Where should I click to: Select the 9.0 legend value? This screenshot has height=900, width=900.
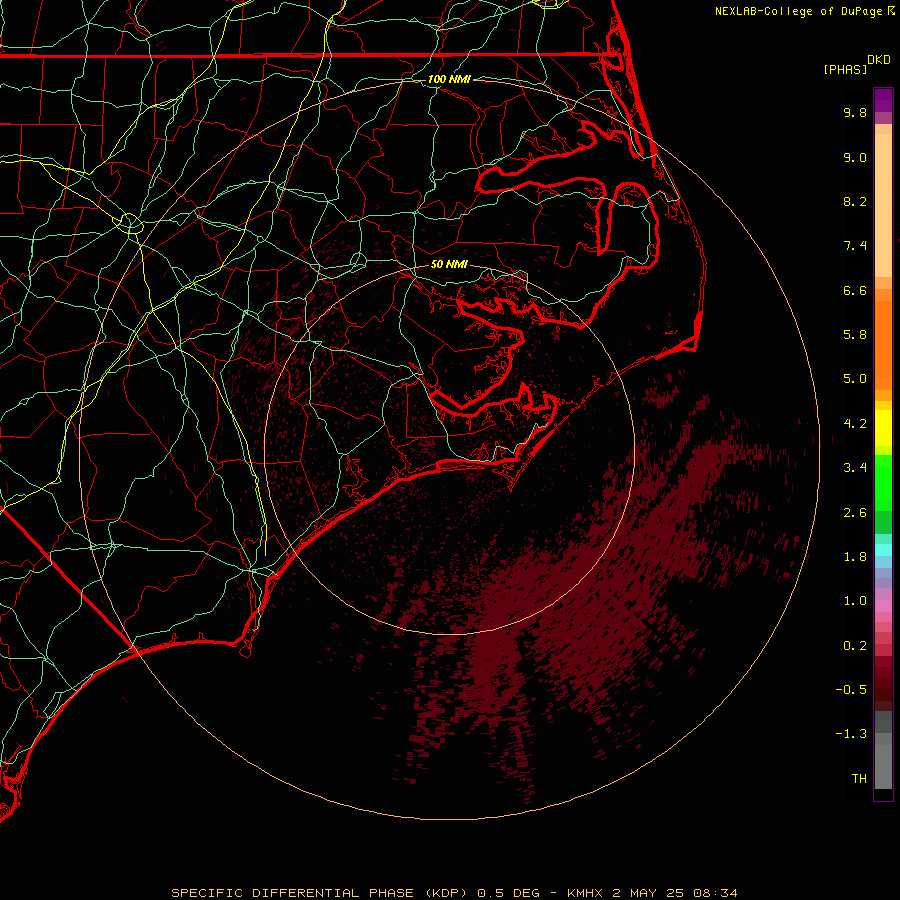[x=855, y=157]
